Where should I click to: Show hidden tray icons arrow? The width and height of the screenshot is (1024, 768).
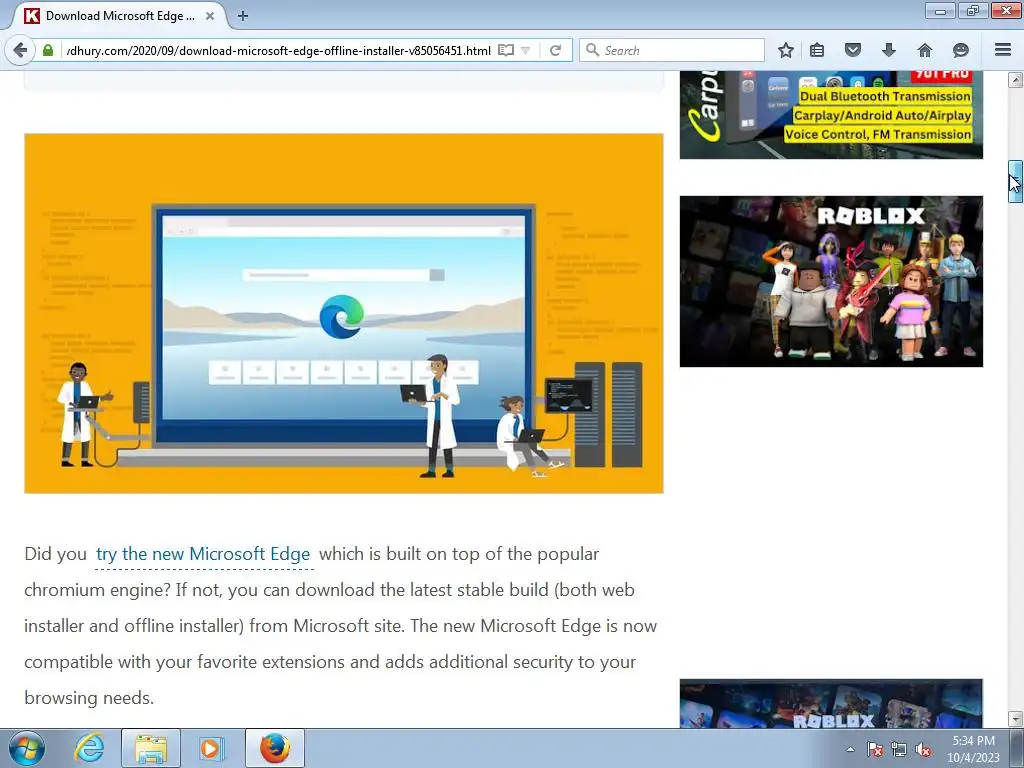tap(850, 749)
